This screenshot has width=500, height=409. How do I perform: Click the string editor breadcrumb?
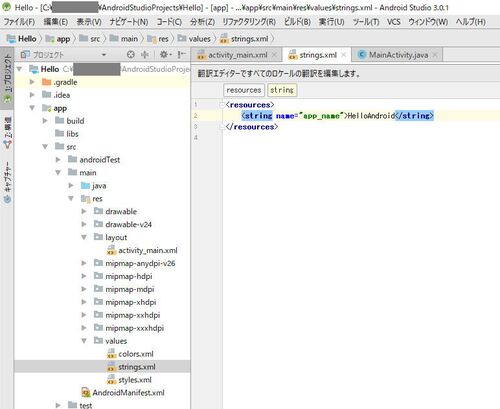pos(282,90)
